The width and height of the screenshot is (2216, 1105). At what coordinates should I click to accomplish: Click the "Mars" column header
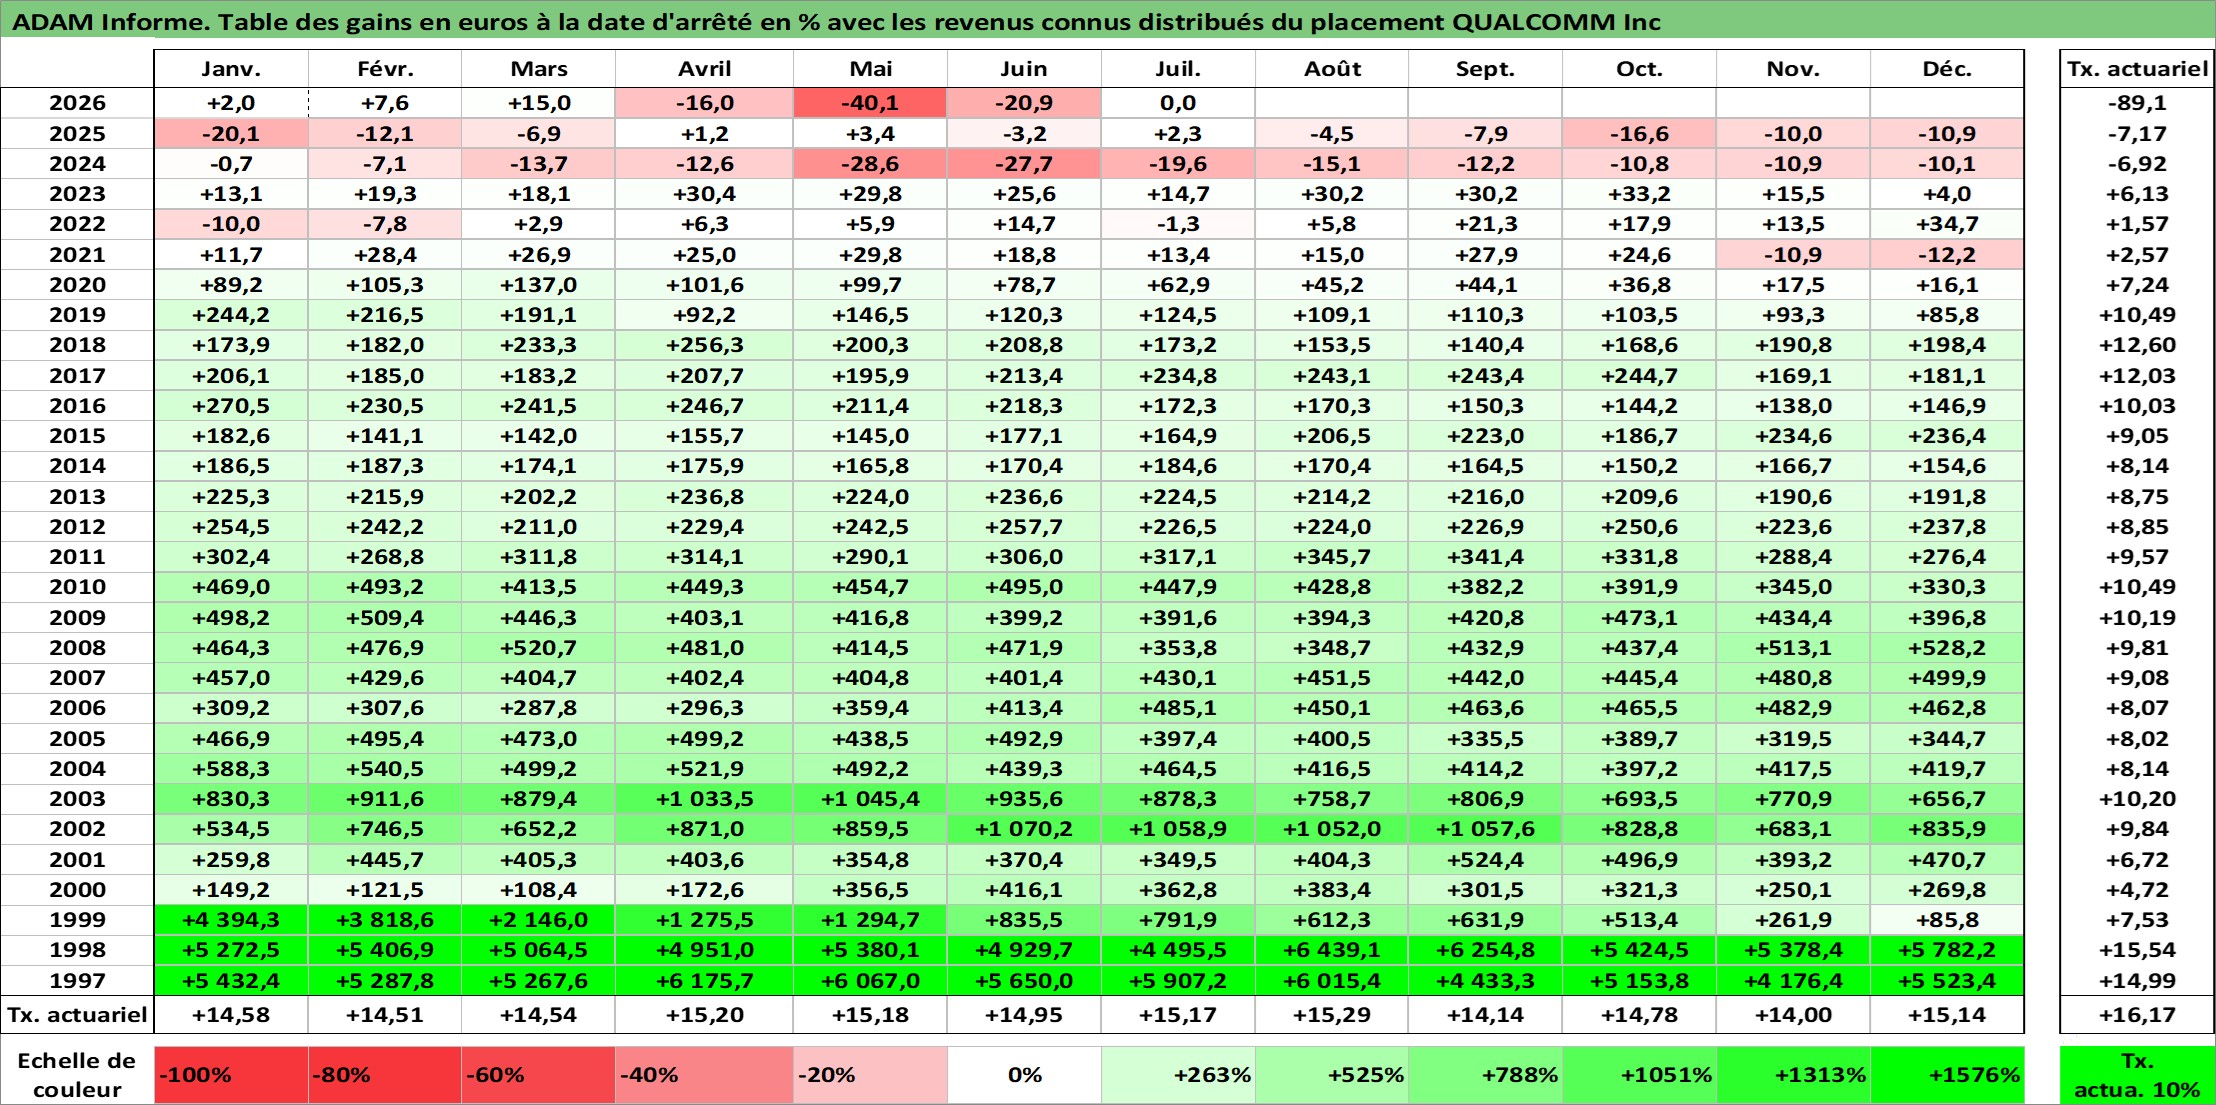tap(539, 69)
